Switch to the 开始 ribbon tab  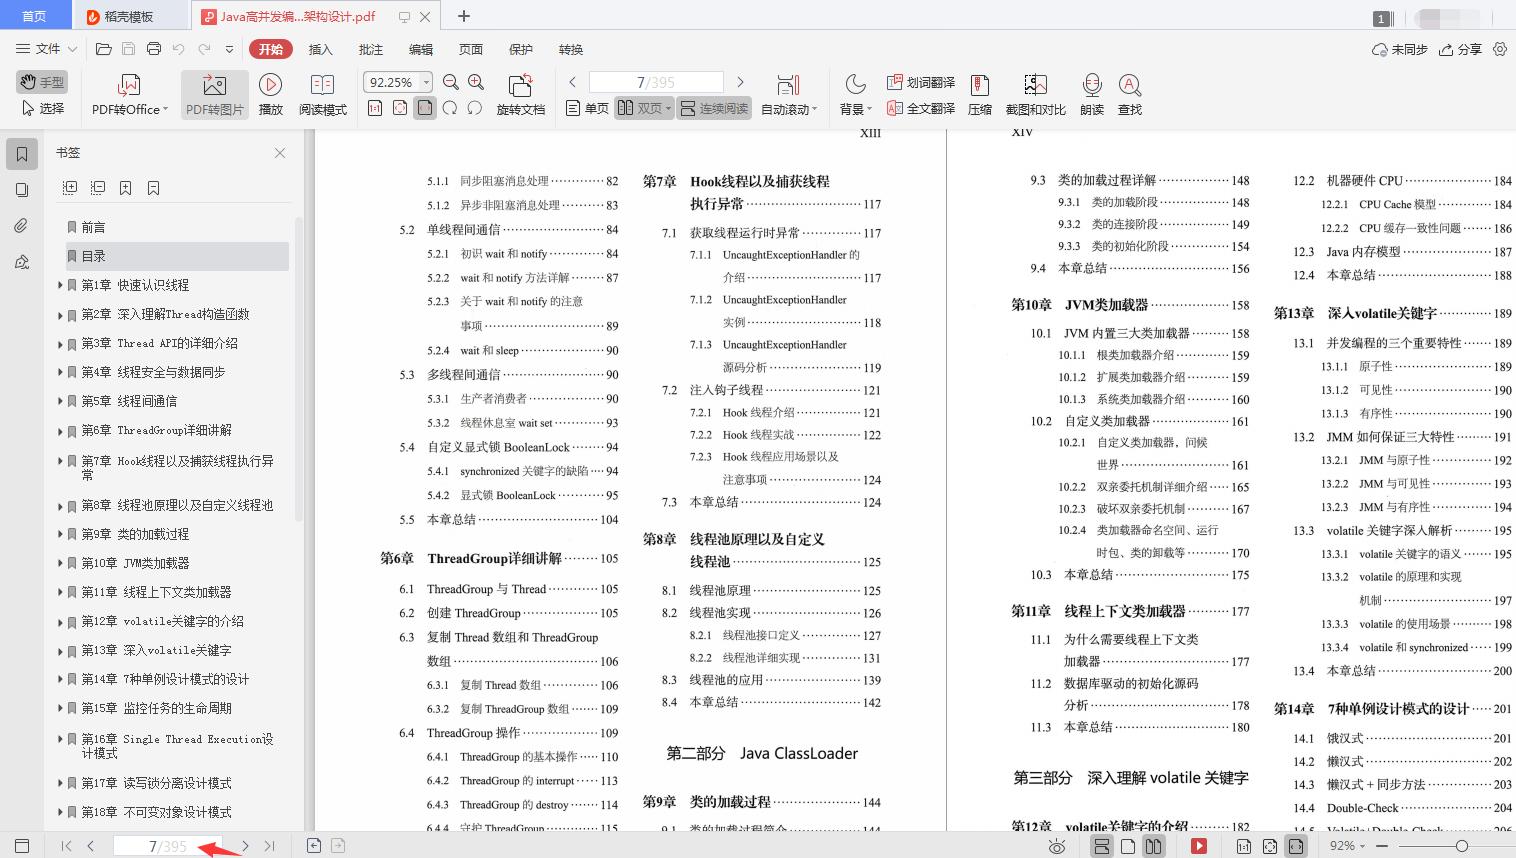point(271,49)
